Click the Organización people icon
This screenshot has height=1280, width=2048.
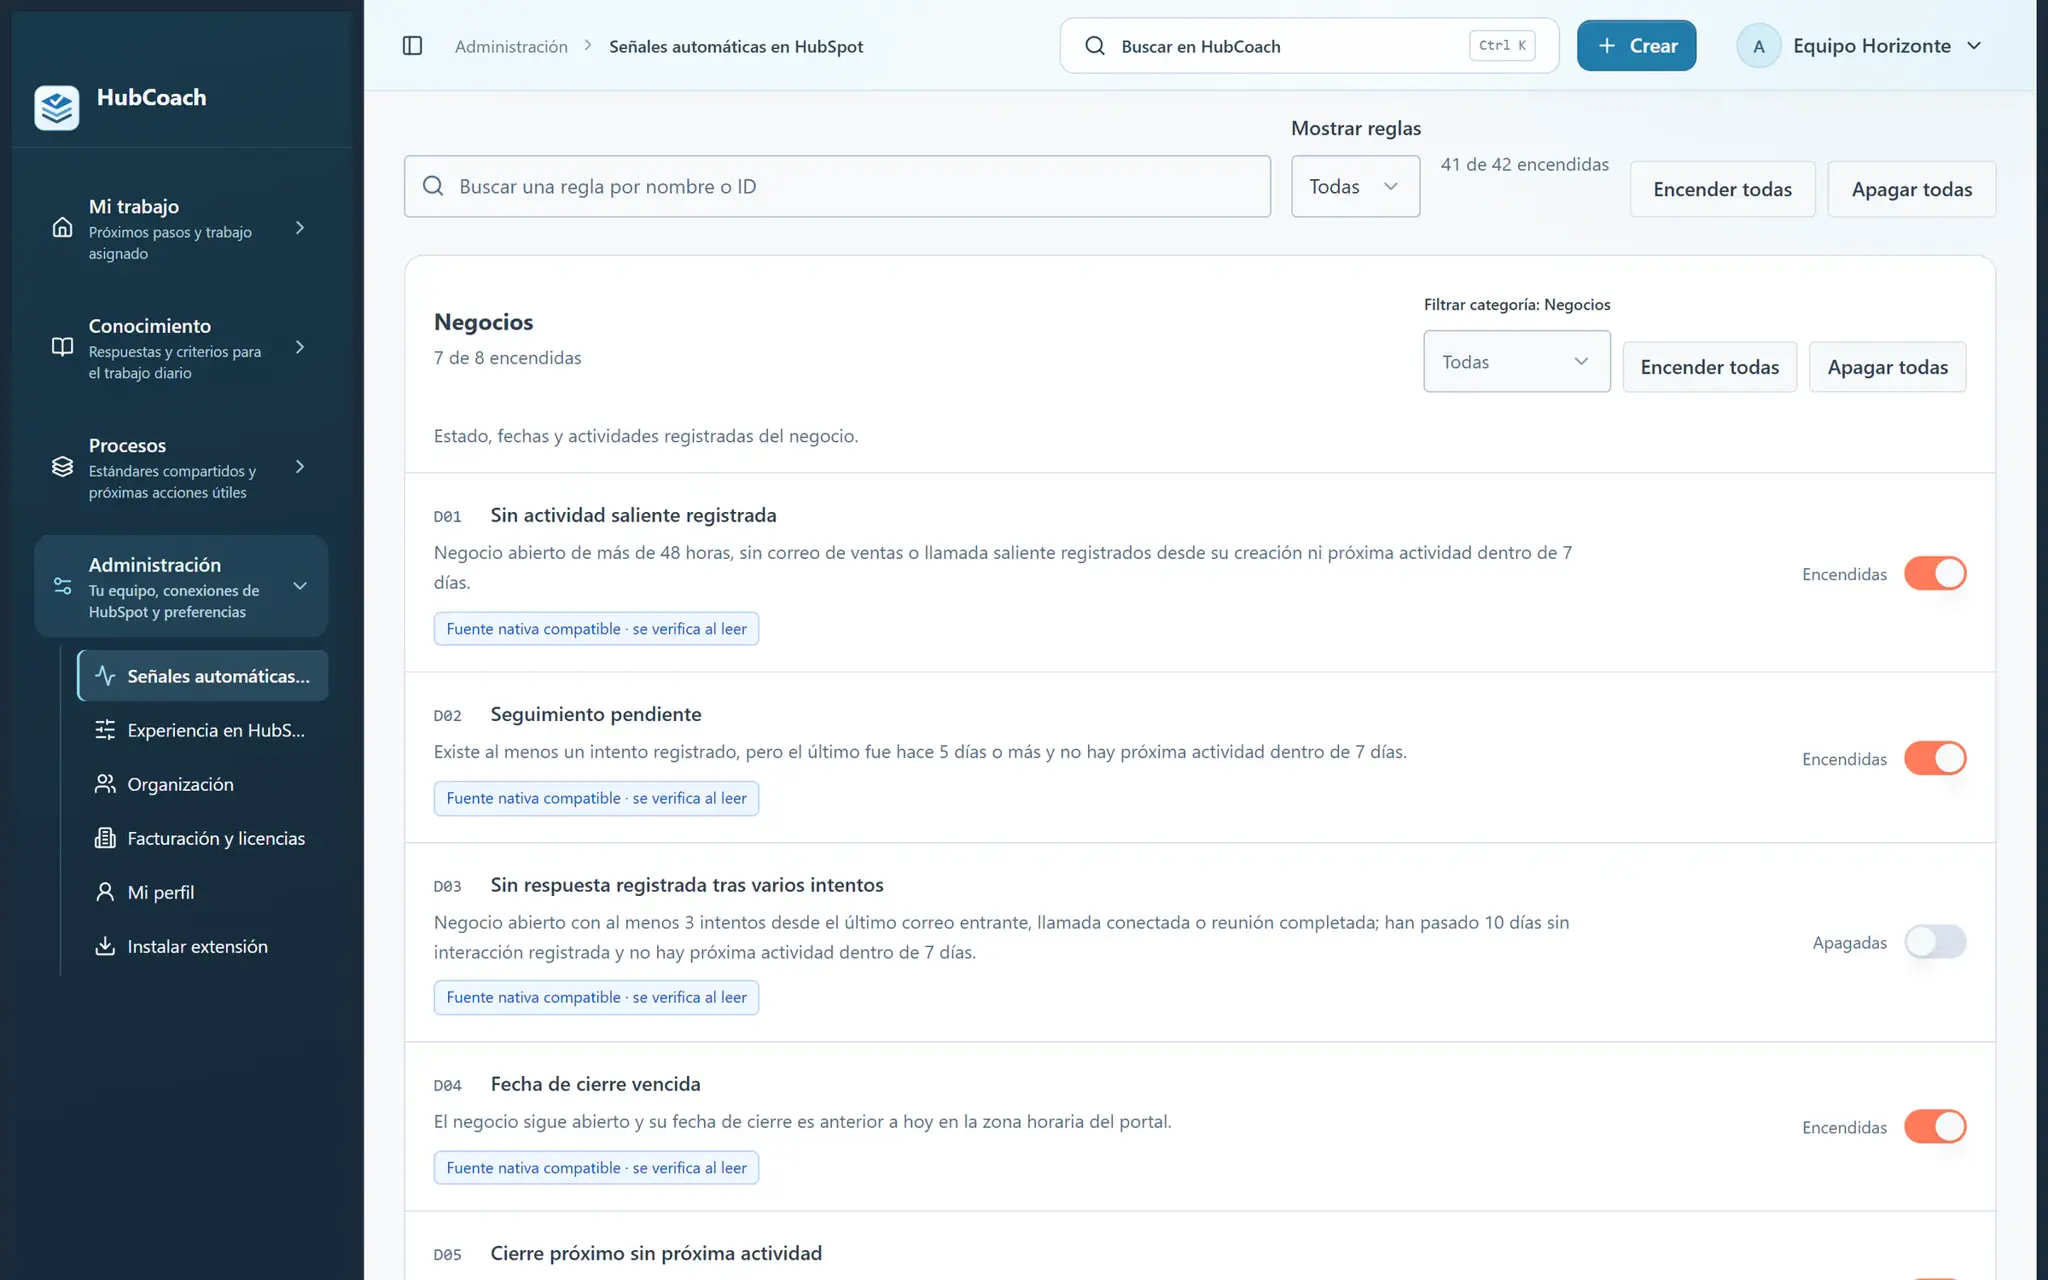pos(105,784)
